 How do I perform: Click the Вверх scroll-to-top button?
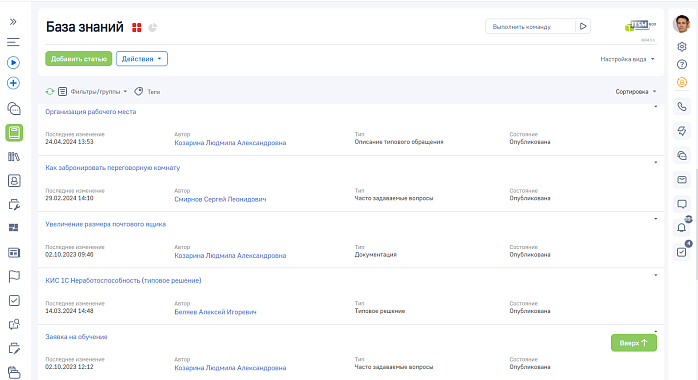tap(633, 343)
